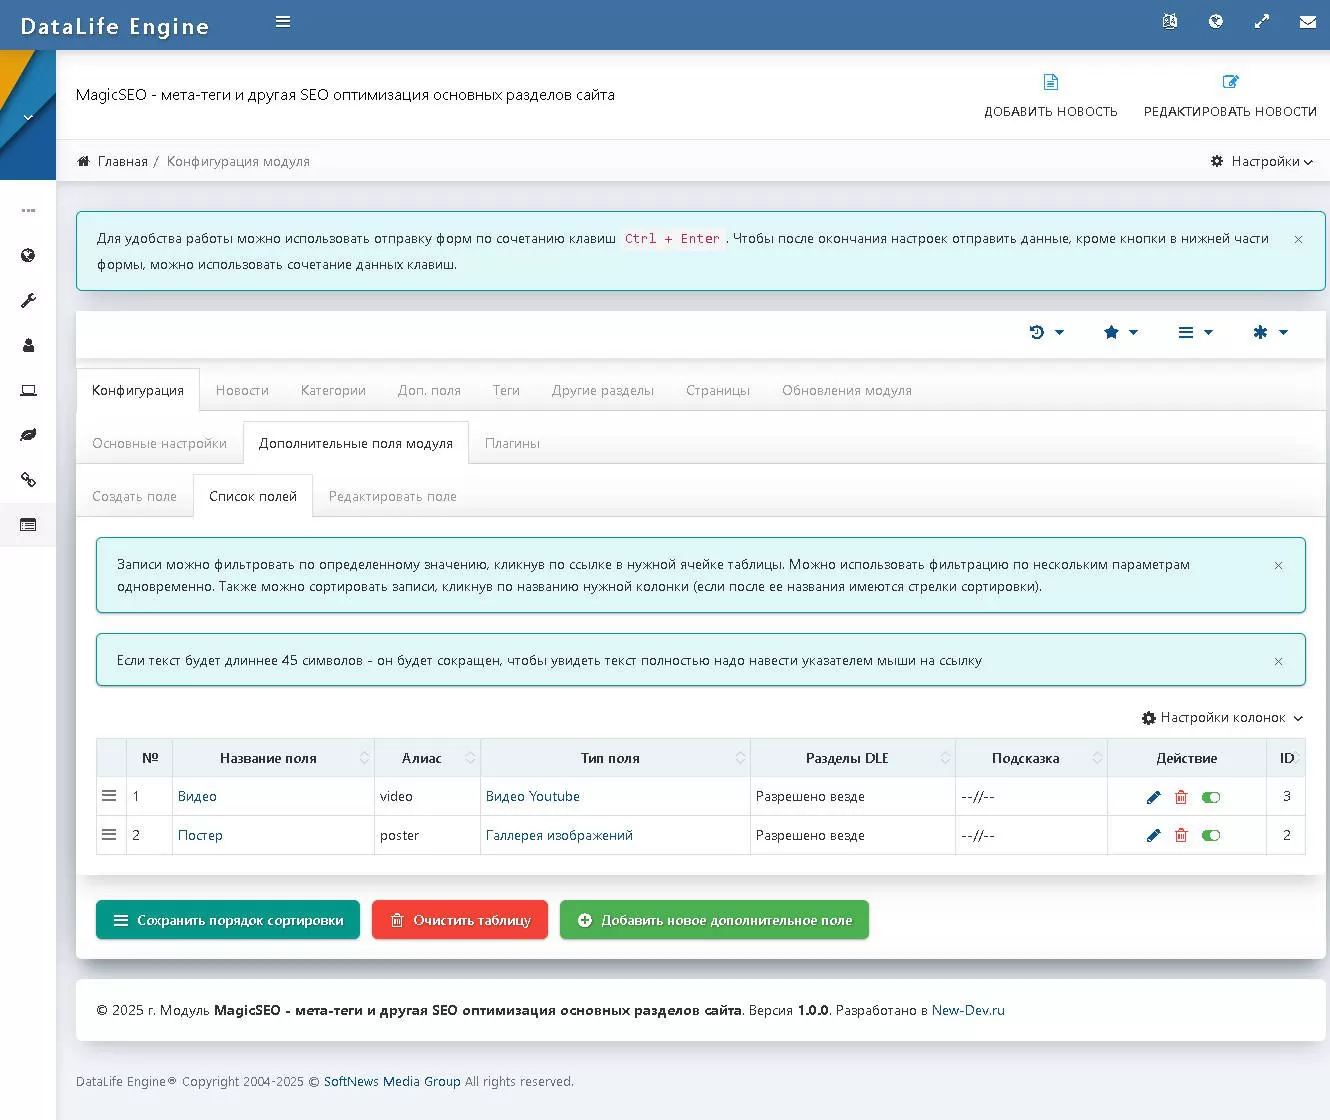Go to Главная breadcrumb link
This screenshot has height=1120, width=1330.
pyautogui.click(x=123, y=161)
